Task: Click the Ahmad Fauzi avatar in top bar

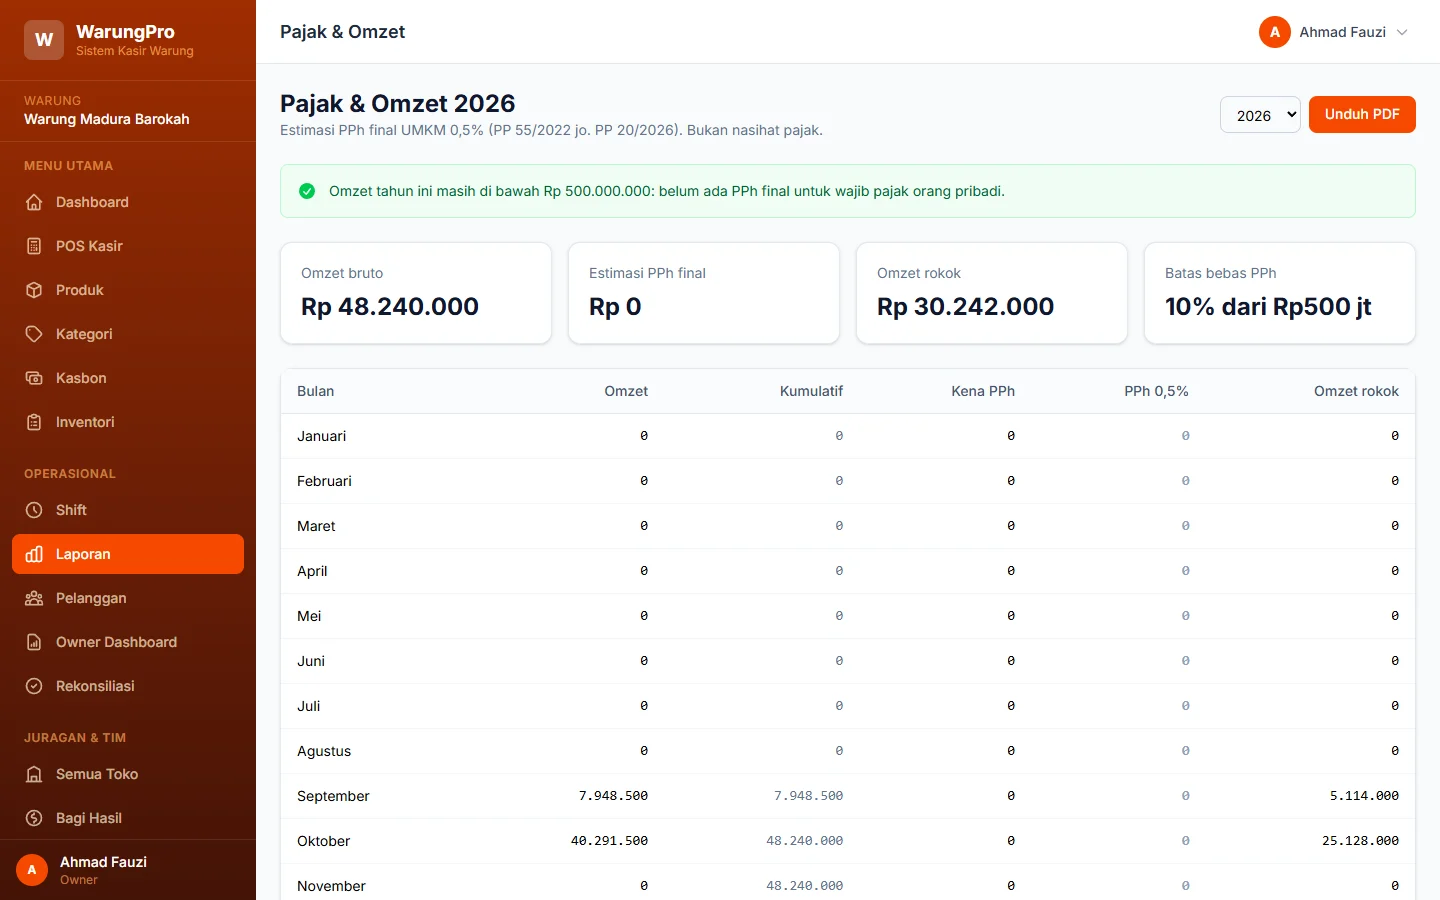Action: 1275,32
